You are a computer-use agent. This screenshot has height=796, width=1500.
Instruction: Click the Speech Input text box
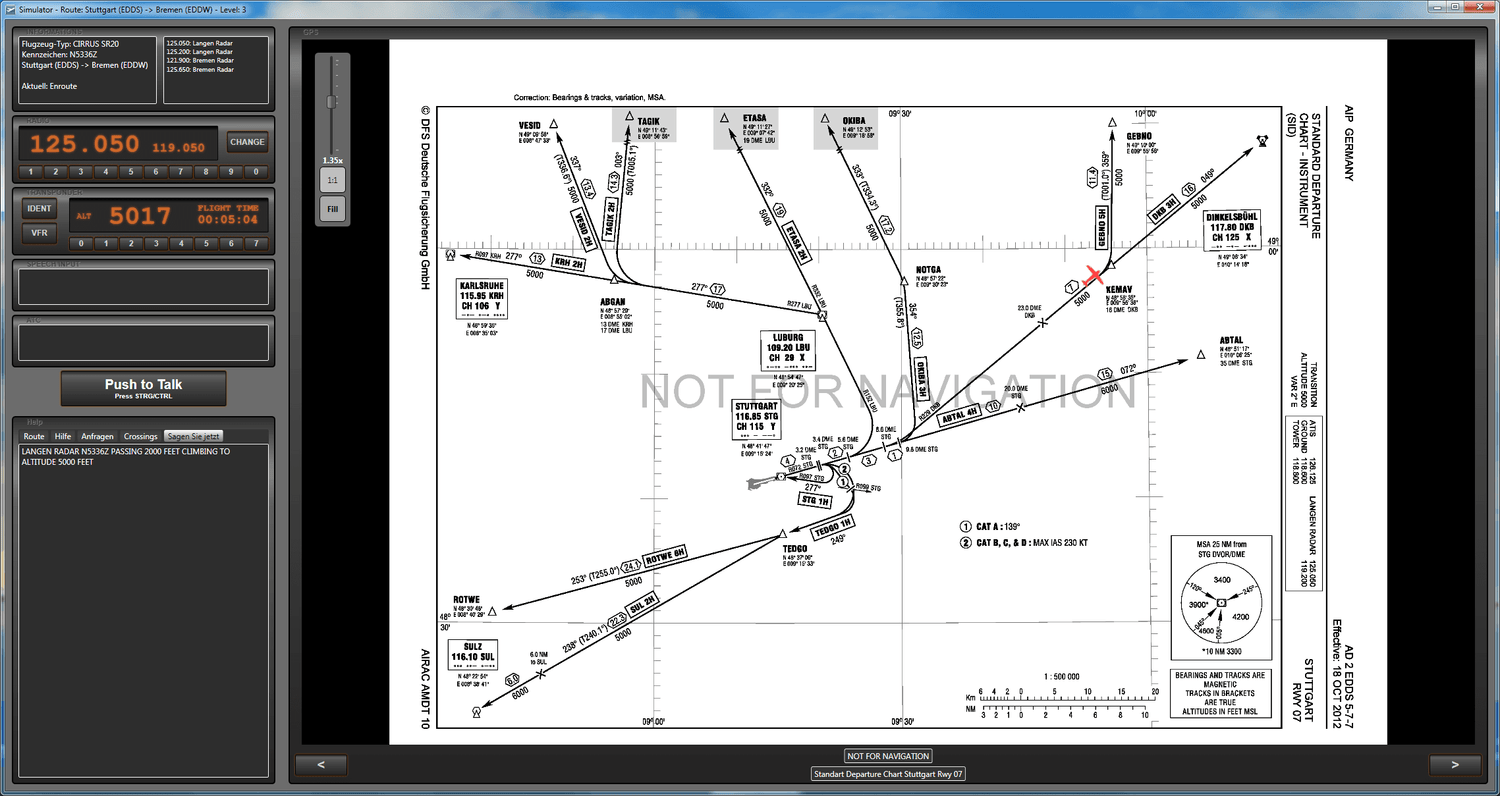143,287
